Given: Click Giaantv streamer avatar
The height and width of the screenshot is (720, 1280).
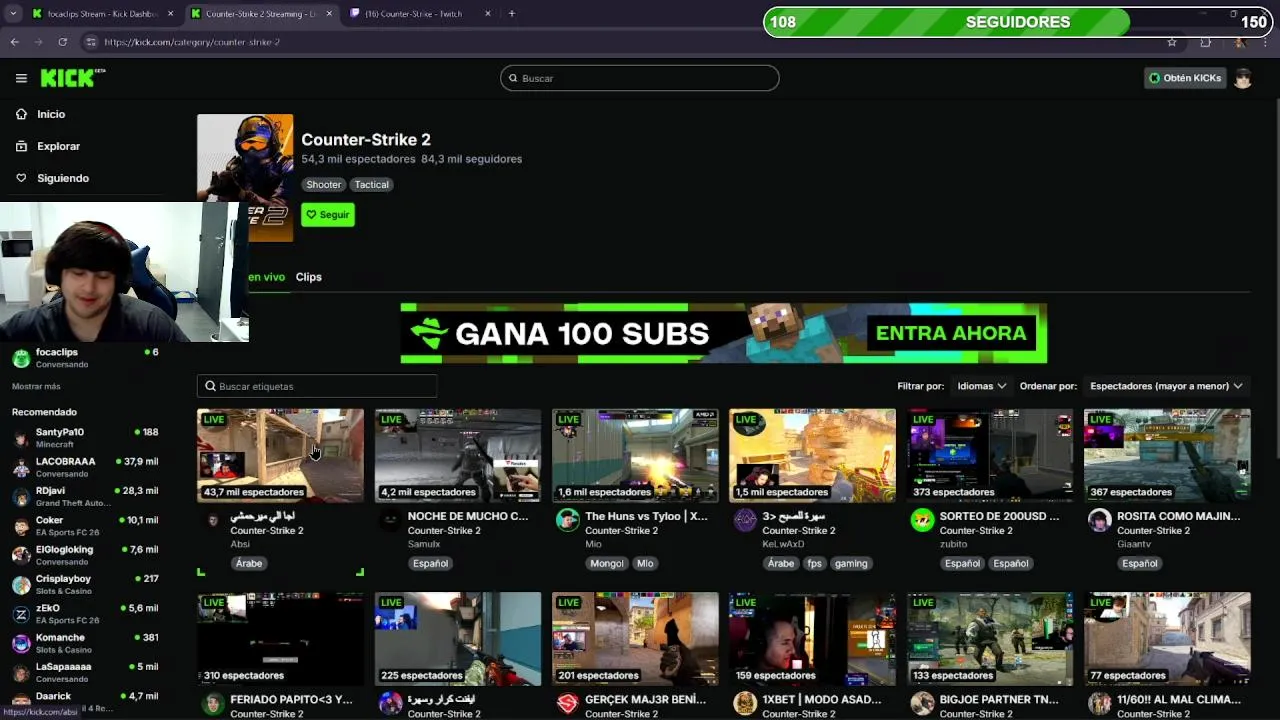Looking at the screenshot, I should [1099, 520].
